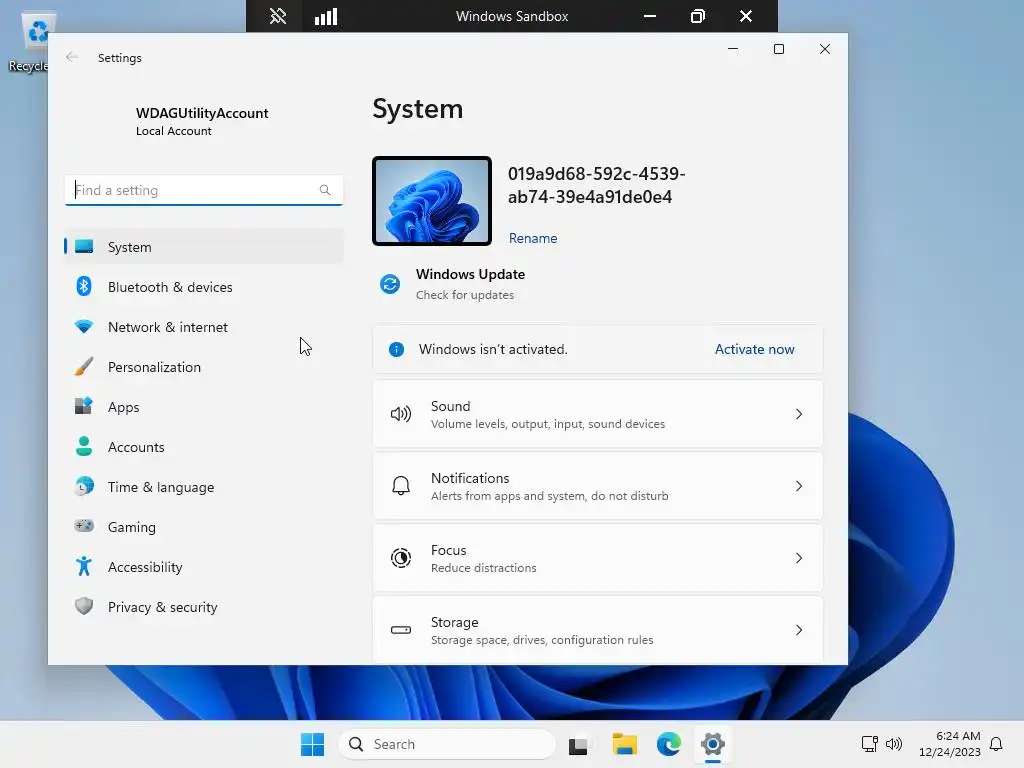Launch File Explorer from taskbar
Screen dimensions: 1024x768
pos(624,744)
